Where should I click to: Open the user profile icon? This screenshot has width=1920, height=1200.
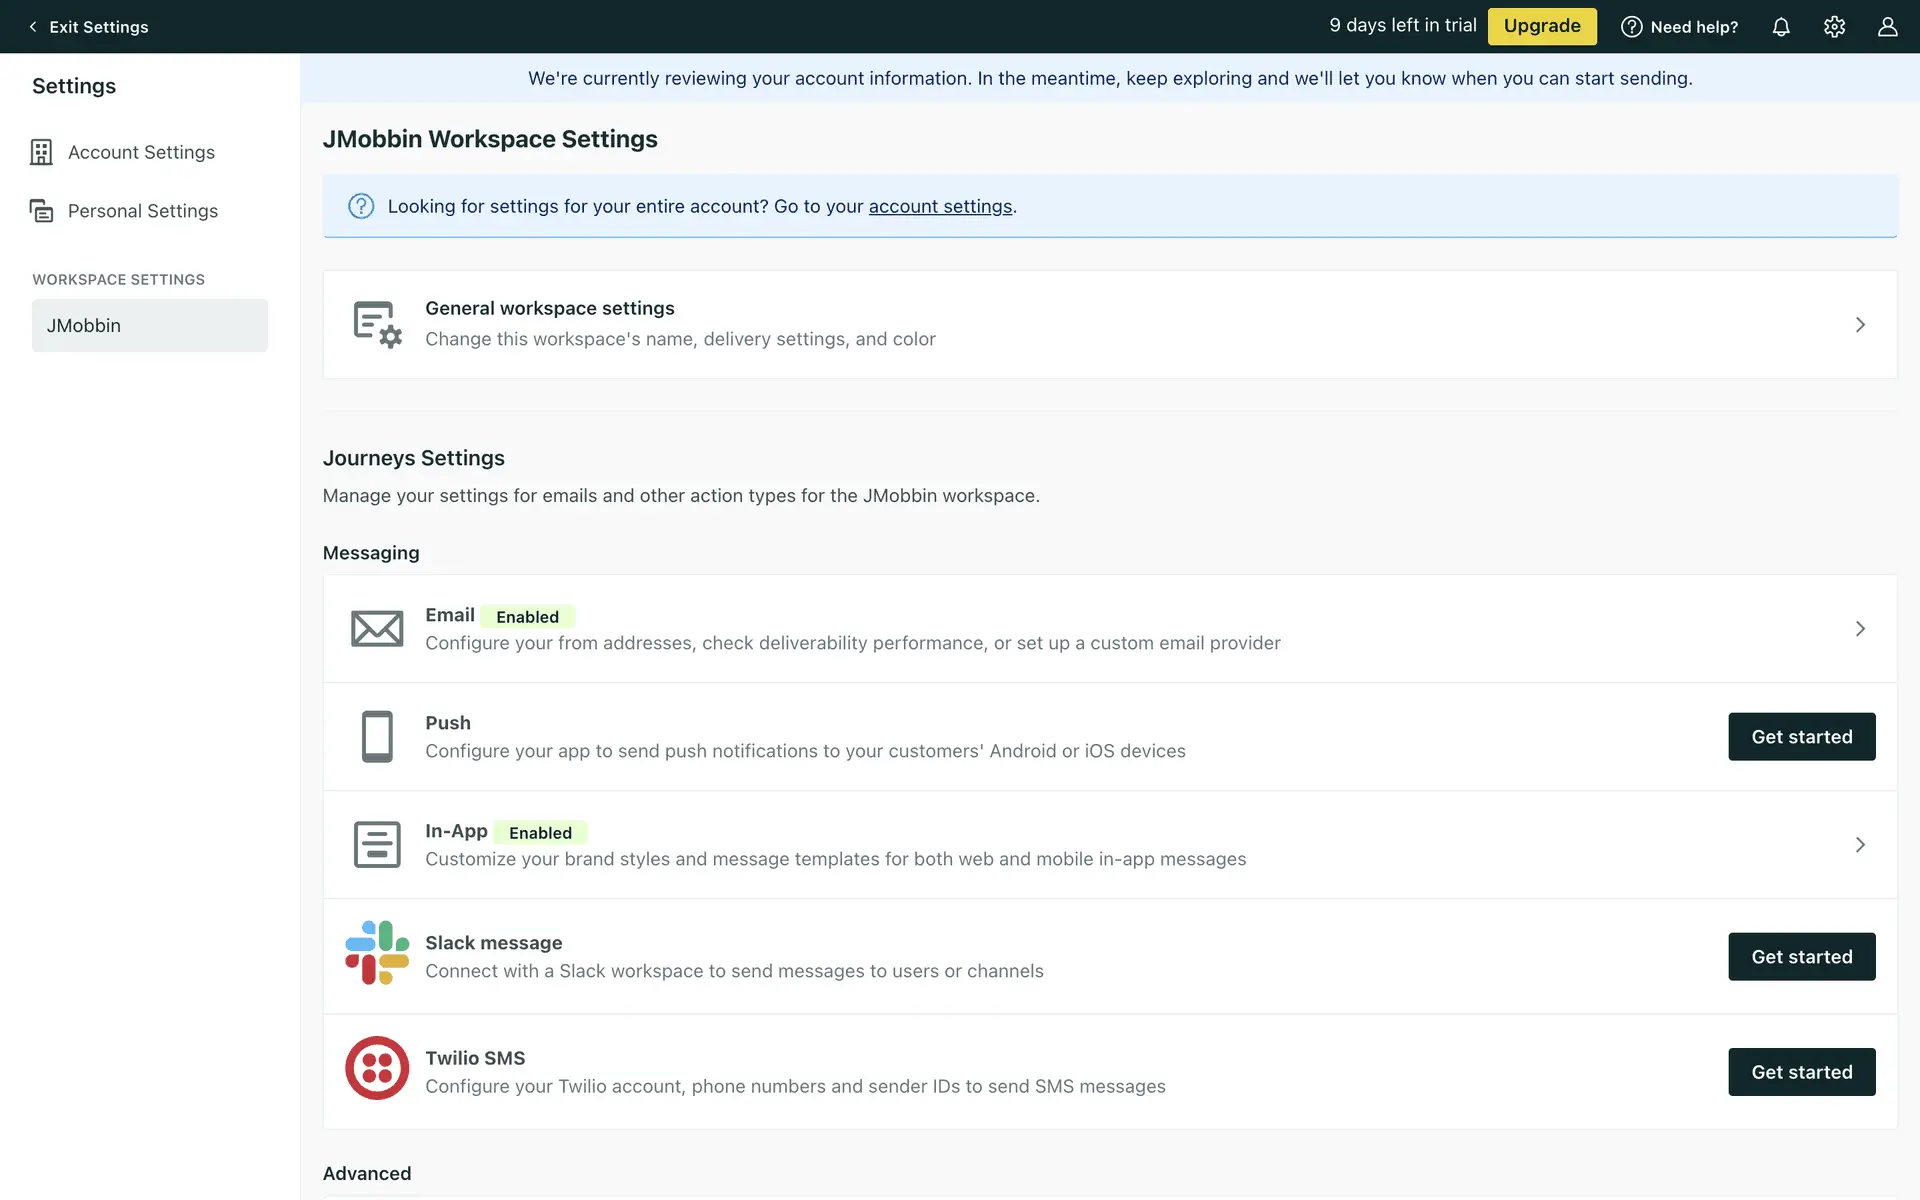pyautogui.click(x=1887, y=27)
